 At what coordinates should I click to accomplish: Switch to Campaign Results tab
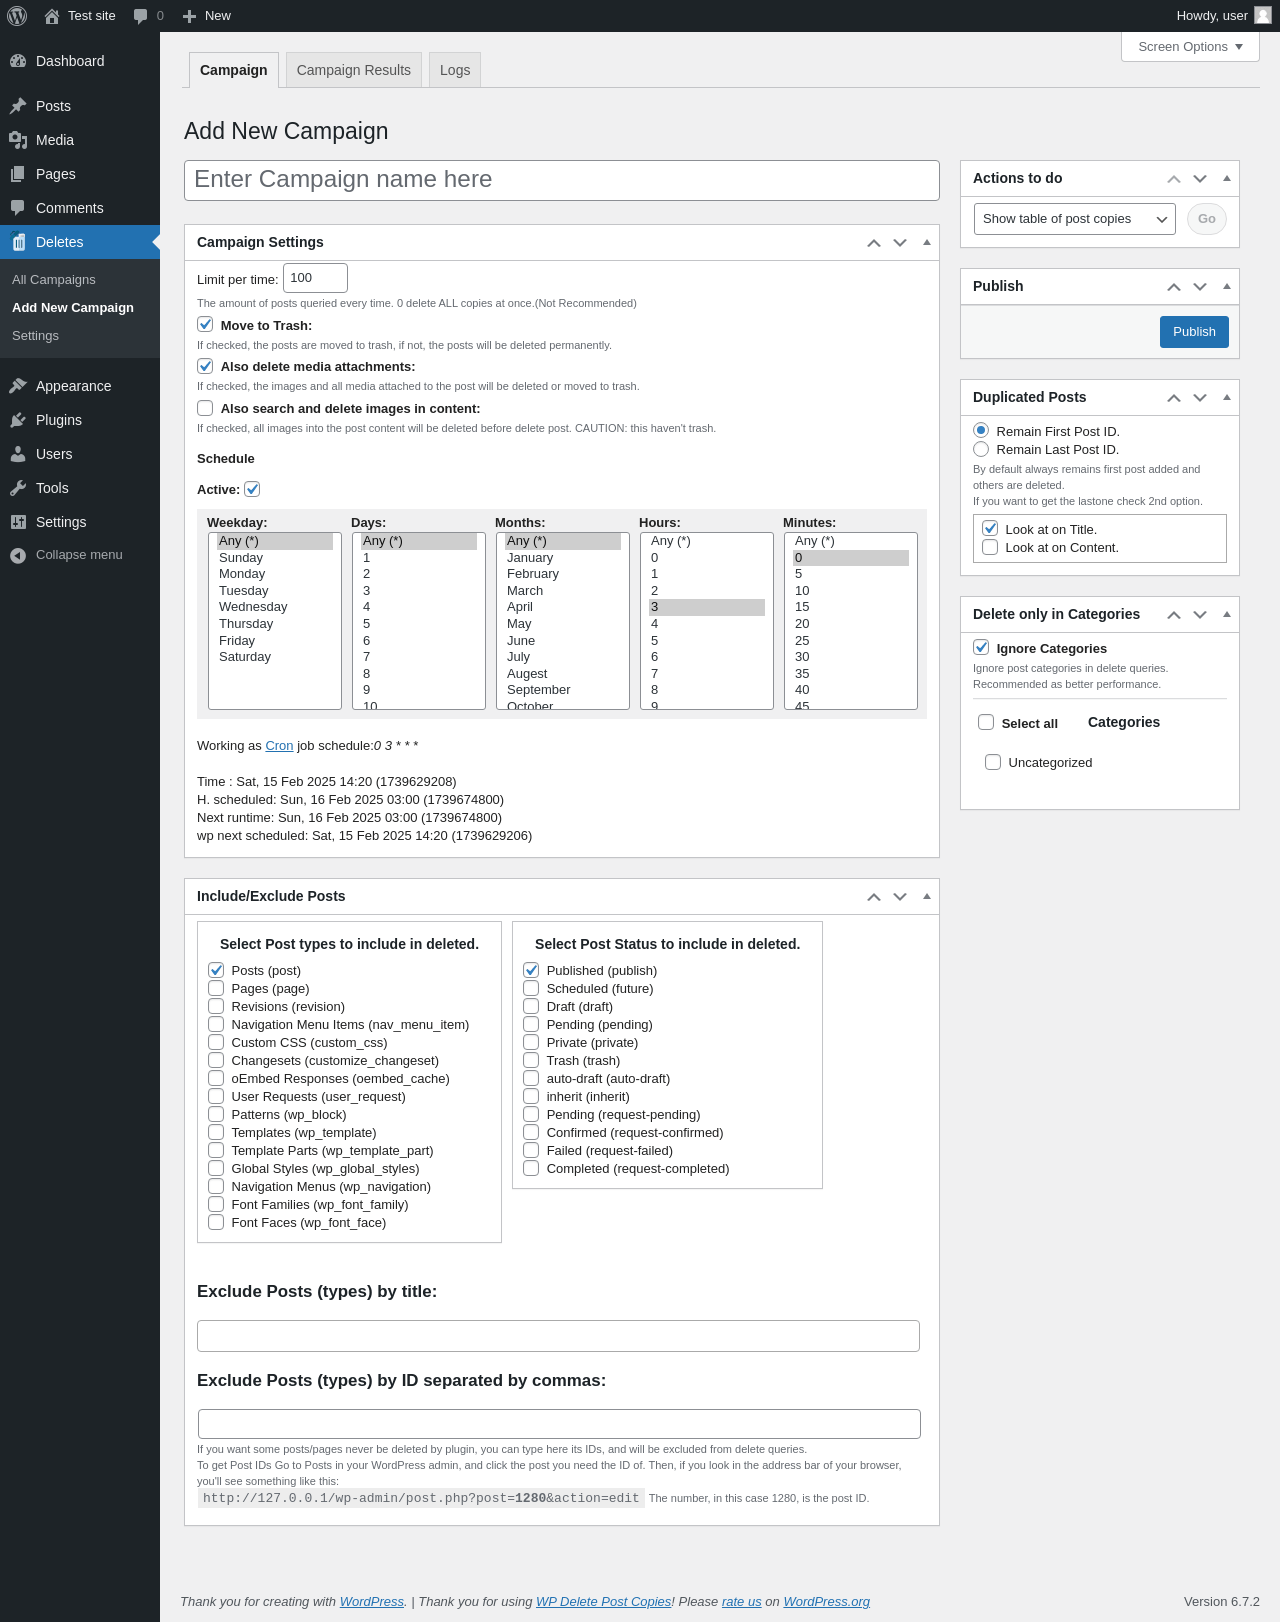354,70
